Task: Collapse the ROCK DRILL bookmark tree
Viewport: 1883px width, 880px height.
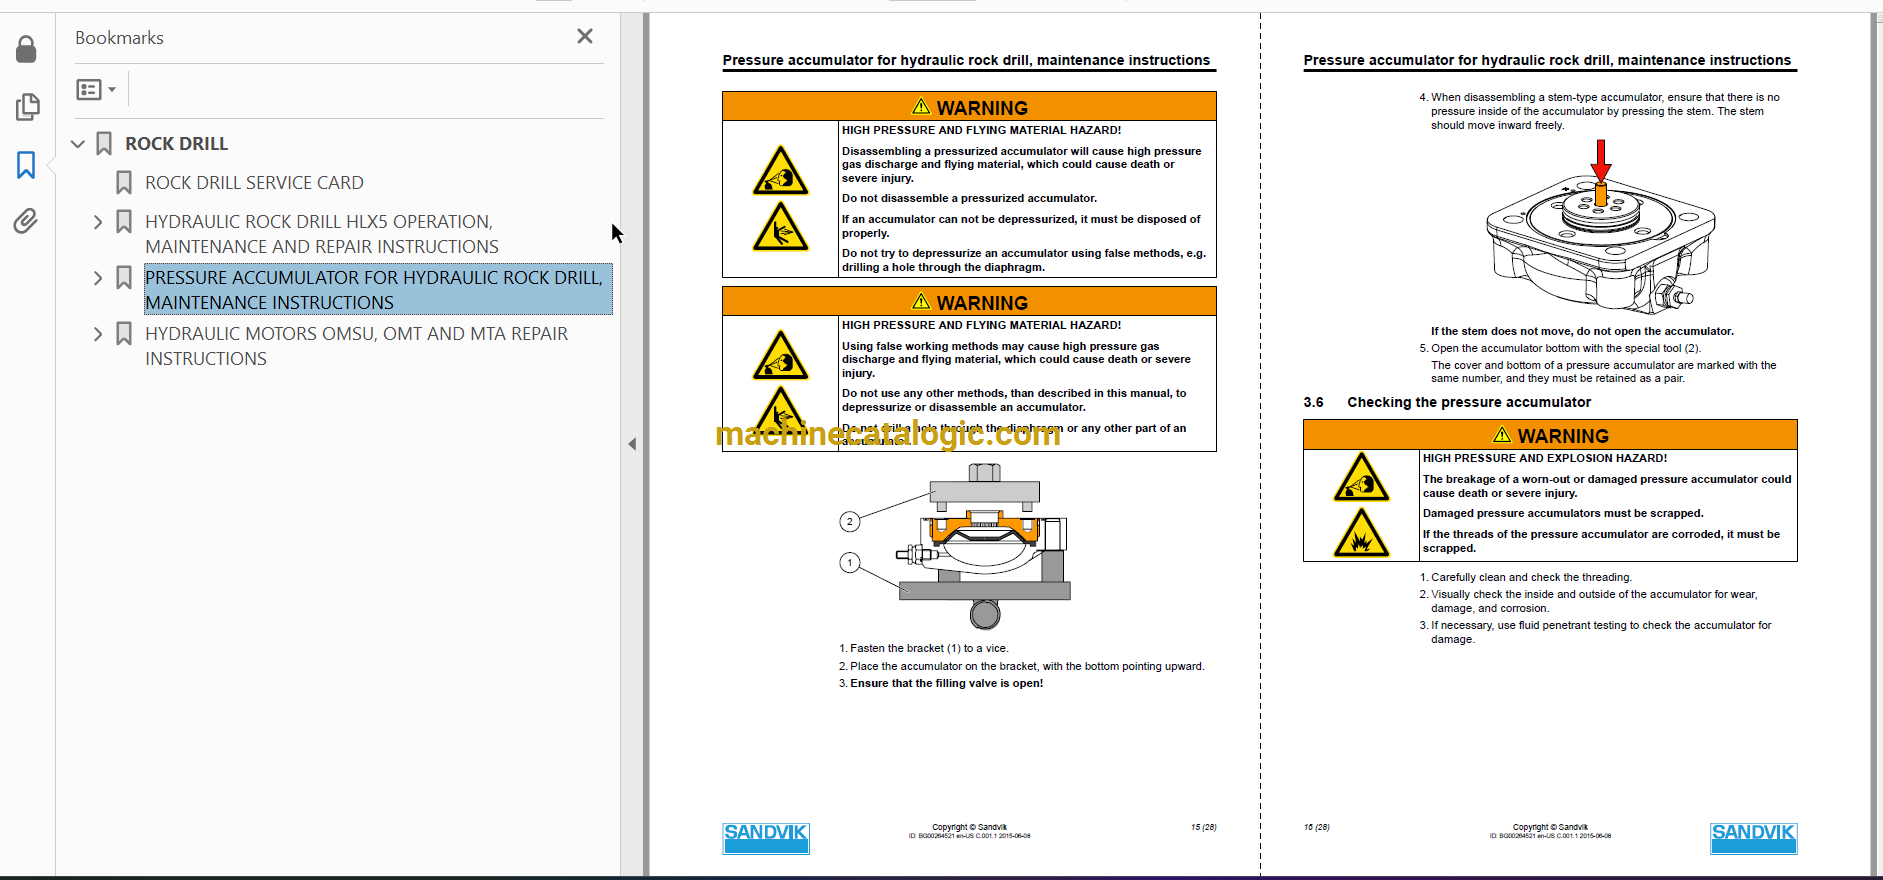Action: point(78,144)
